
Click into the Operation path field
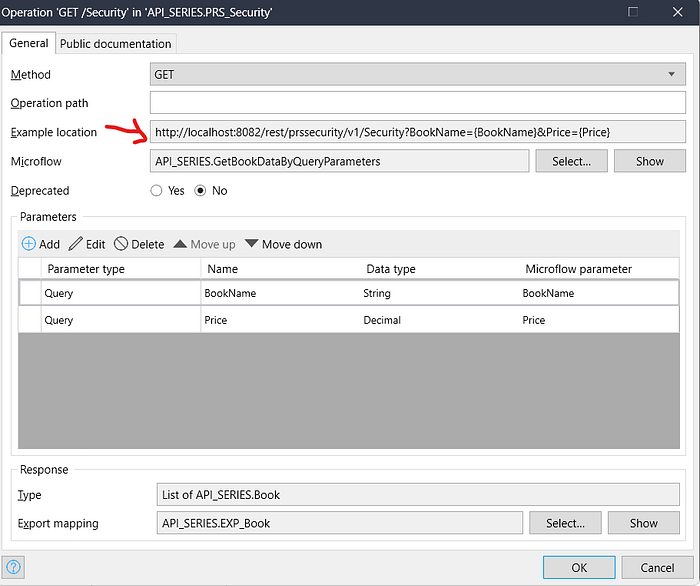(x=417, y=103)
